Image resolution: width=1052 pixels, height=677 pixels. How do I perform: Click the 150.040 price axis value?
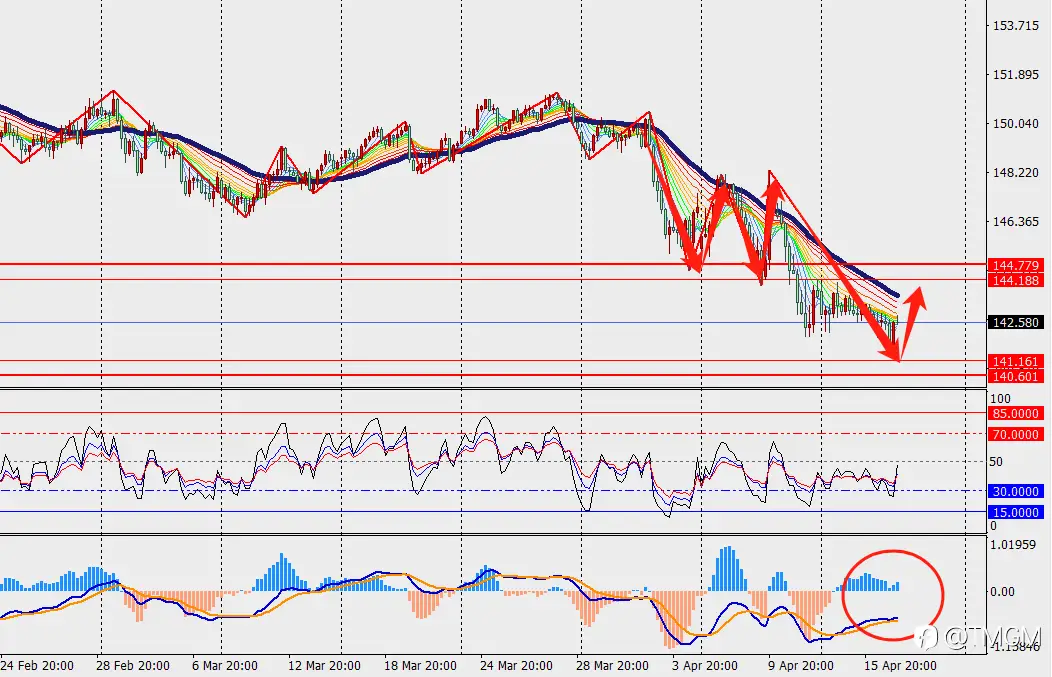point(1016,123)
